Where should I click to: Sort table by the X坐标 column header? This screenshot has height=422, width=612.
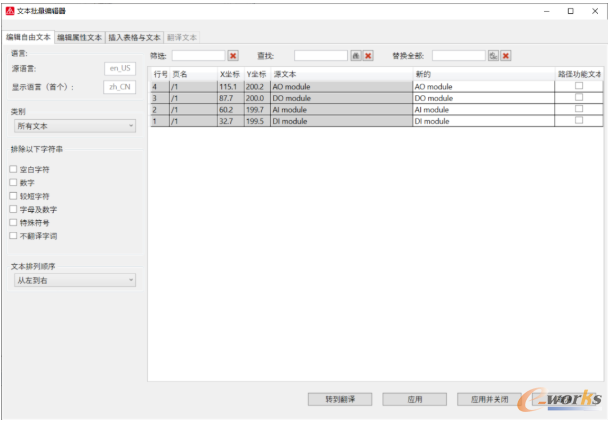pos(231,74)
